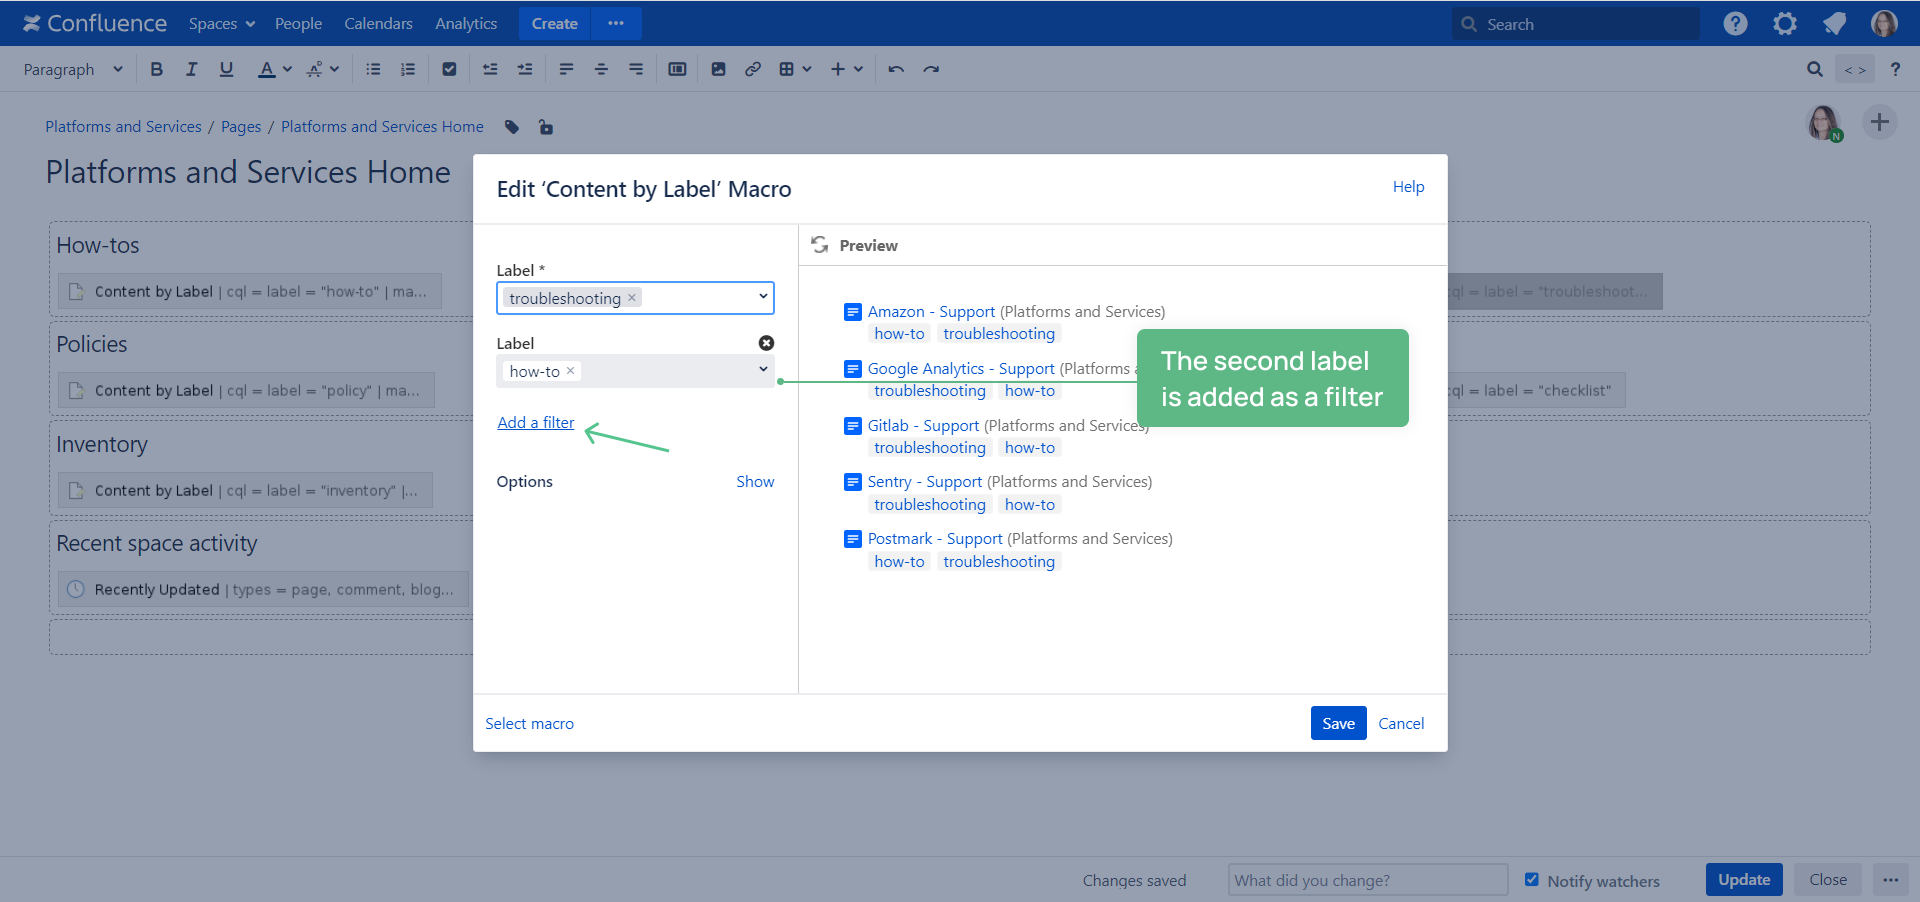The width and height of the screenshot is (1920, 902).
Task: Open the Analytics menu item
Action: pos(466,23)
